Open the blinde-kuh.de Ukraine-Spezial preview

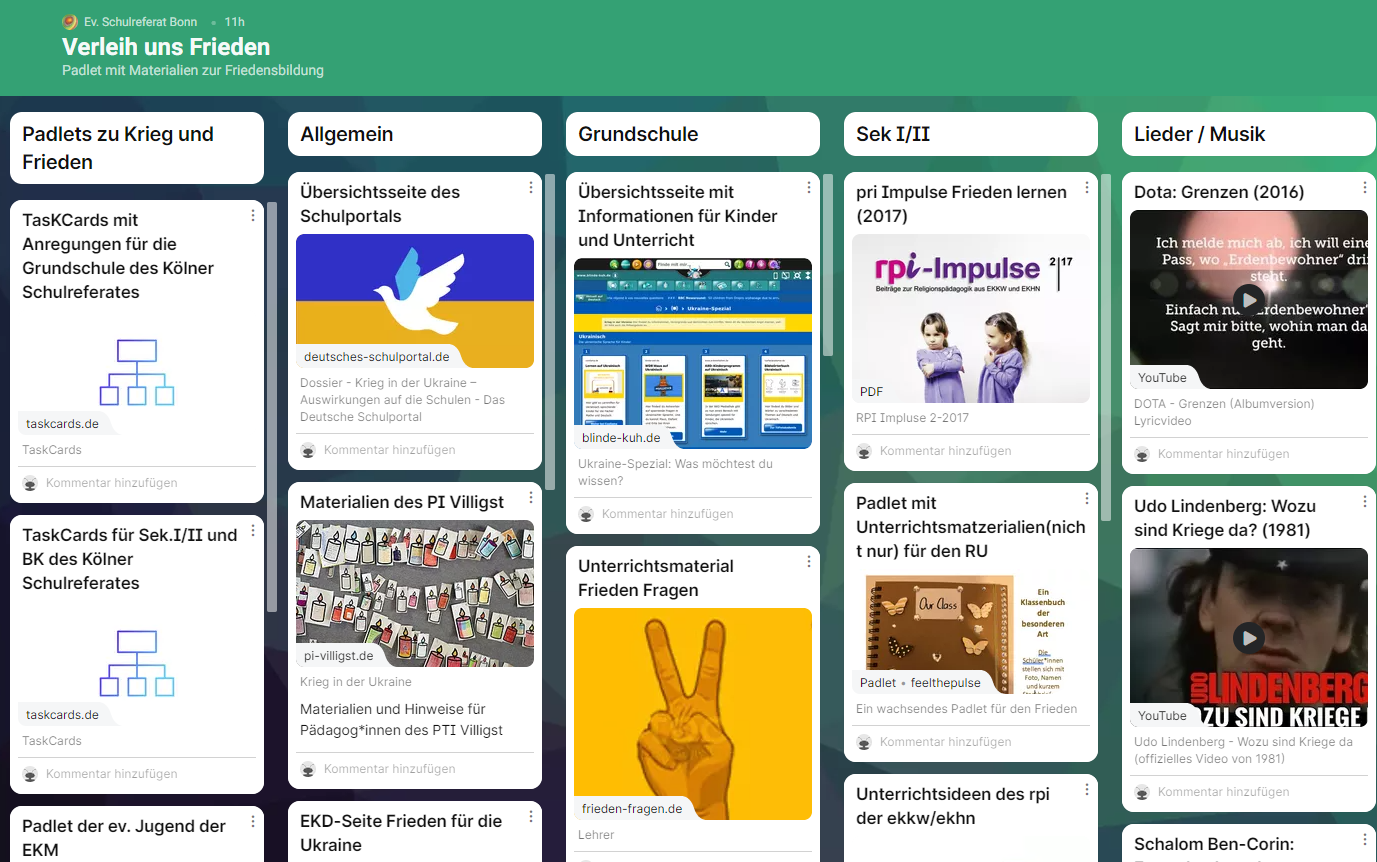click(x=693, y=353)
